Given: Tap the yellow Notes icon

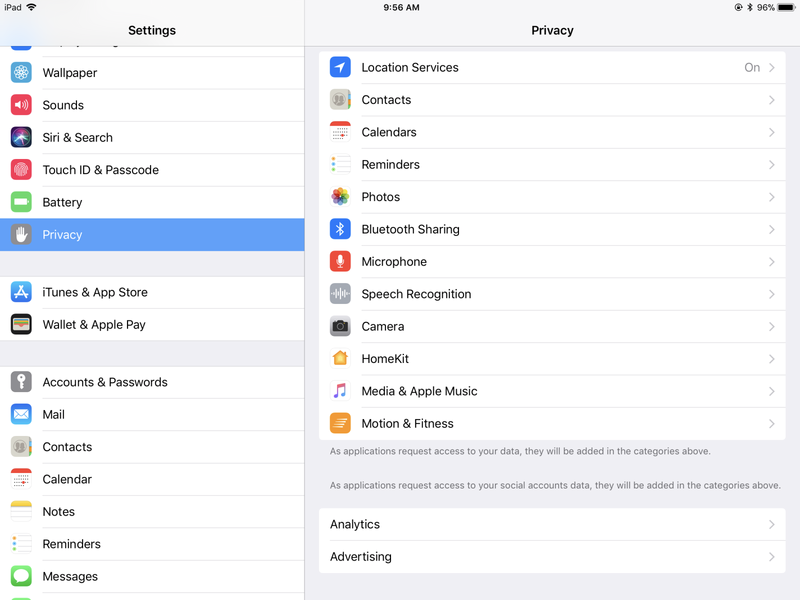Looking at the screenshot, I should coord(21,512).
